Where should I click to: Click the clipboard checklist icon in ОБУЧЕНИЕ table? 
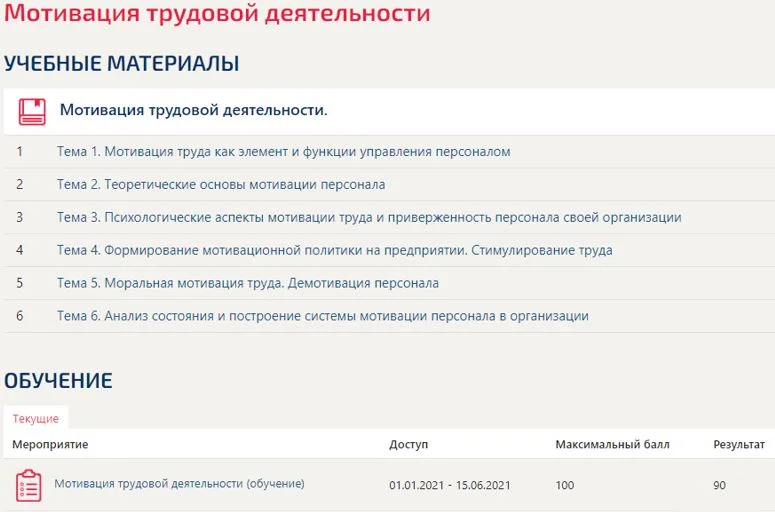click(x=29, y=485)
